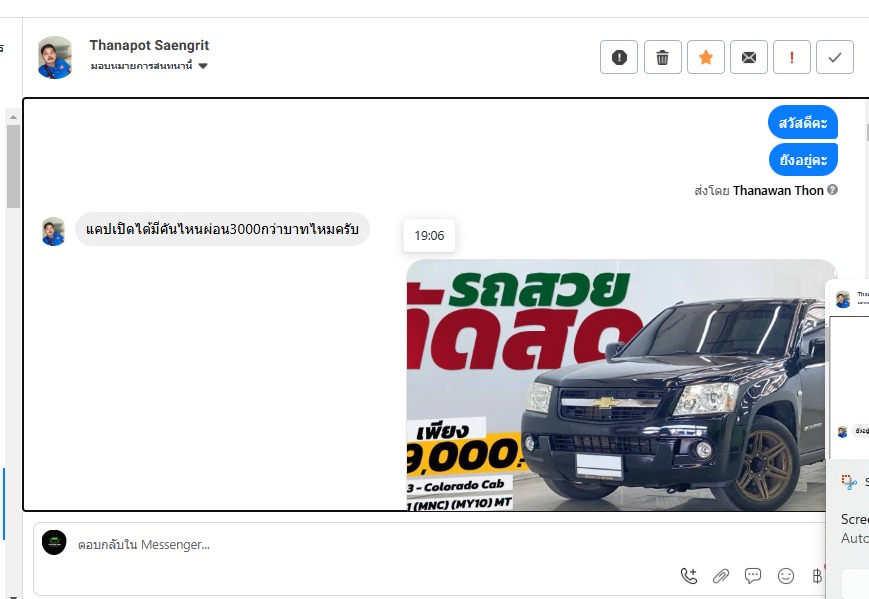
Task: Click the sent bubble "สวัสดีค่ะ"
Action: (802, 122)
